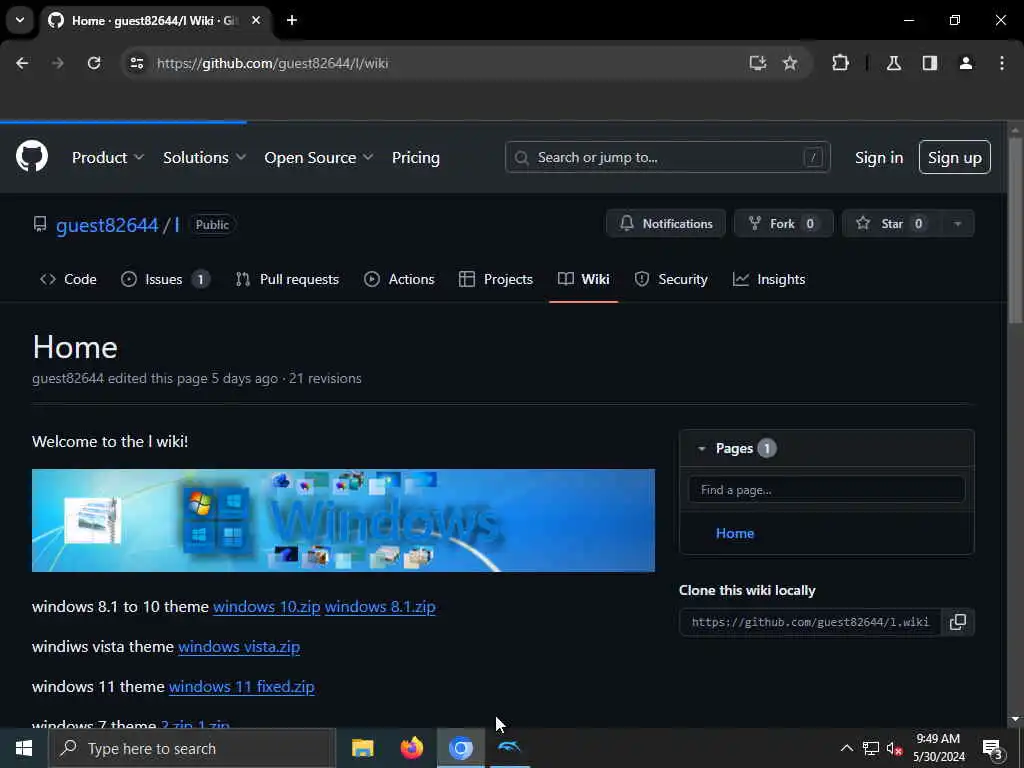Click the wiki clone URL field
Image resolution: width=1024 pixels, height=768 pixels.
[x=810, y=622]
